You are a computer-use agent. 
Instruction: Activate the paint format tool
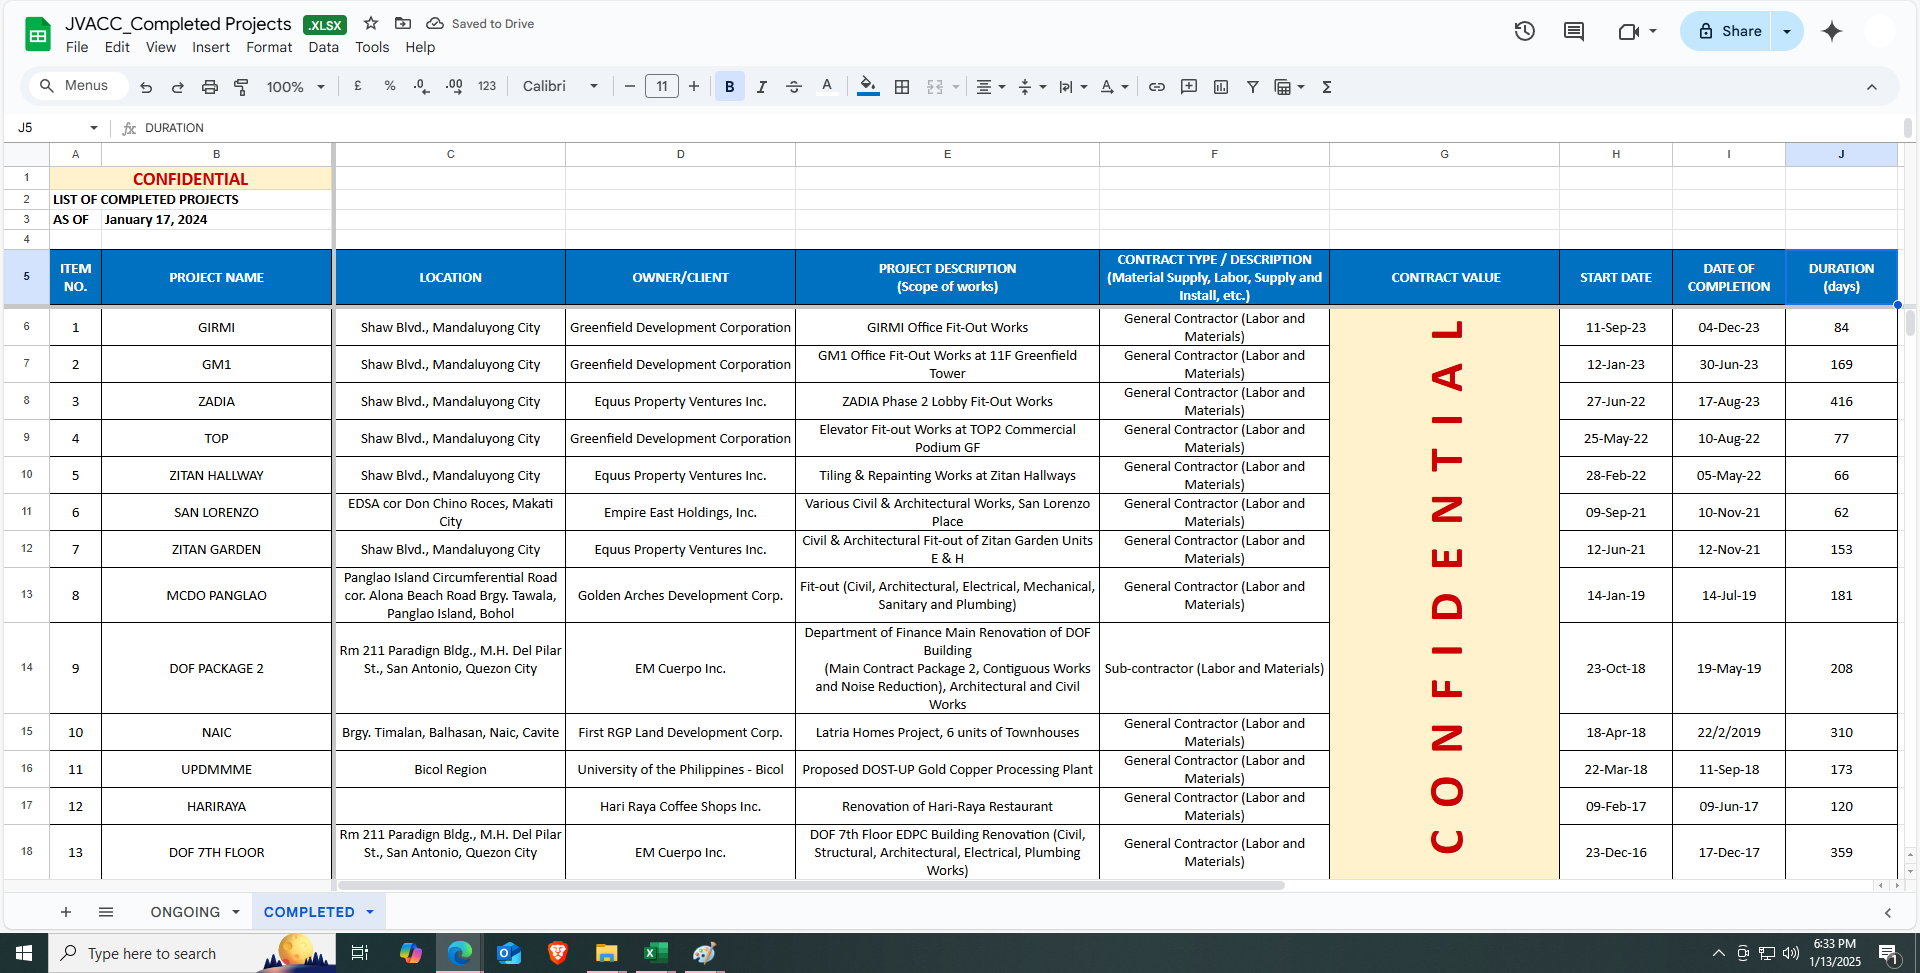point(241,87)
